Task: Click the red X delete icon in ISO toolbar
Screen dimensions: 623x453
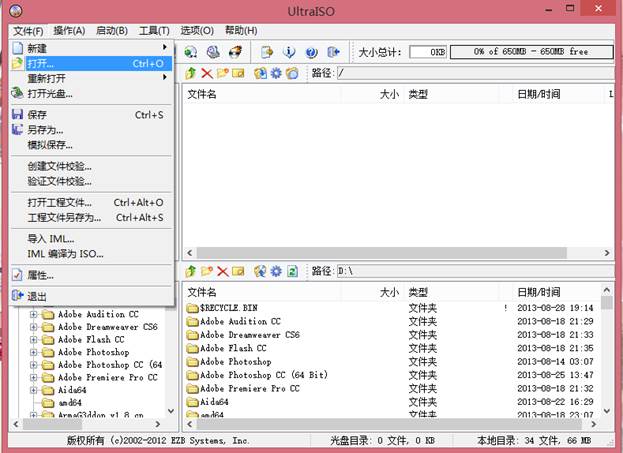Action: click(x=207, y=73)
